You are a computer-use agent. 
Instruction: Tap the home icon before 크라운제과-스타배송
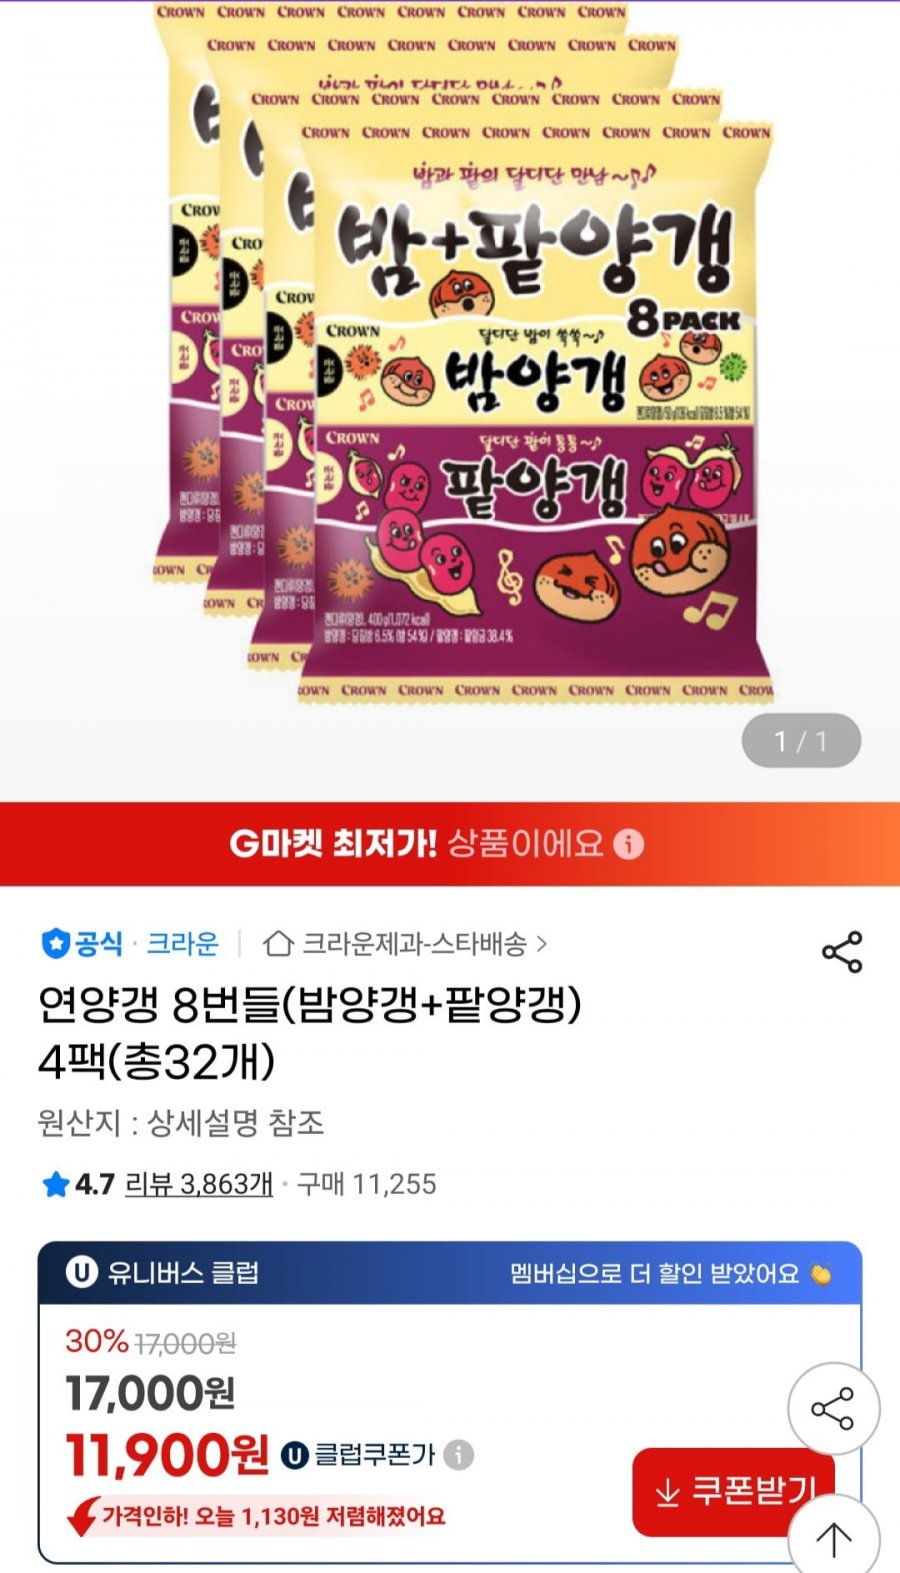click(278, 943)
